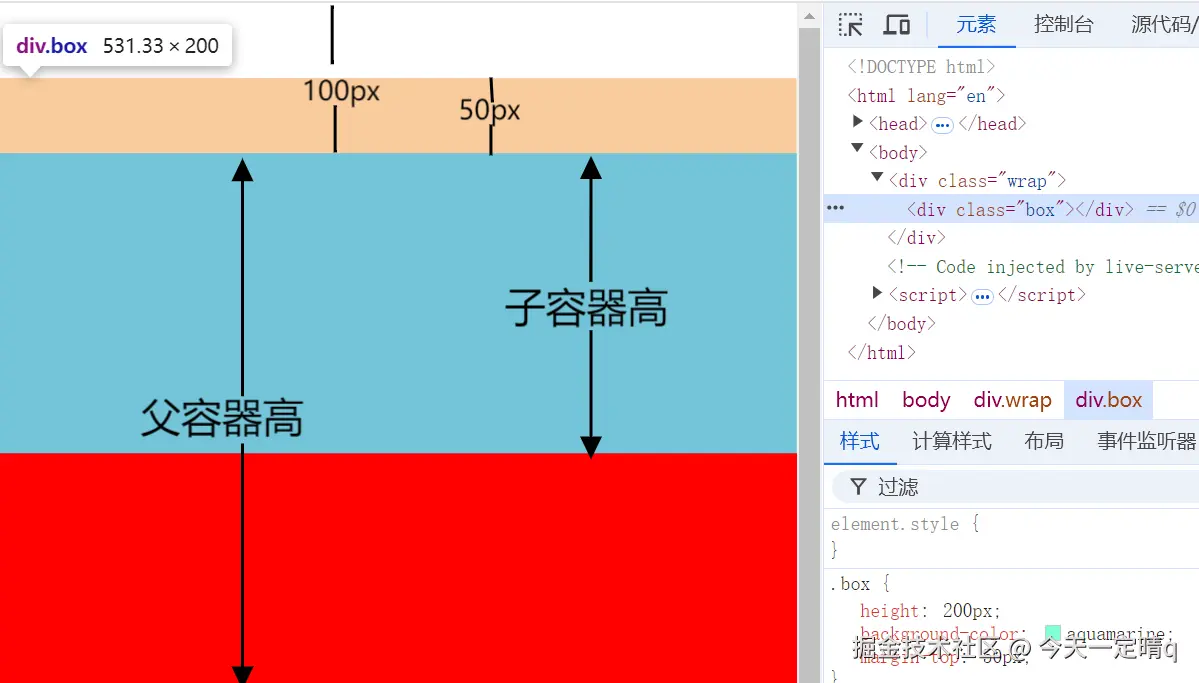Select the inspect element cursor icon
The image size is (1199, 683).
tap(849, 24)
